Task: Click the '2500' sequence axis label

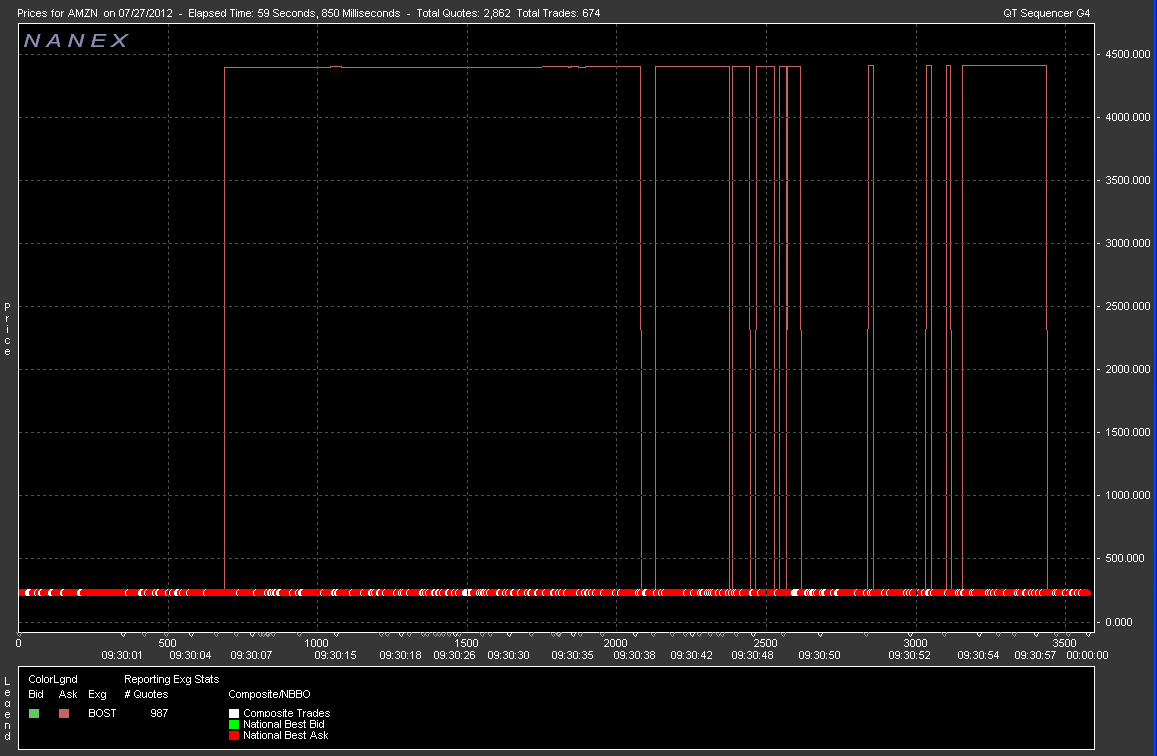Action: (x=765, y=643)
